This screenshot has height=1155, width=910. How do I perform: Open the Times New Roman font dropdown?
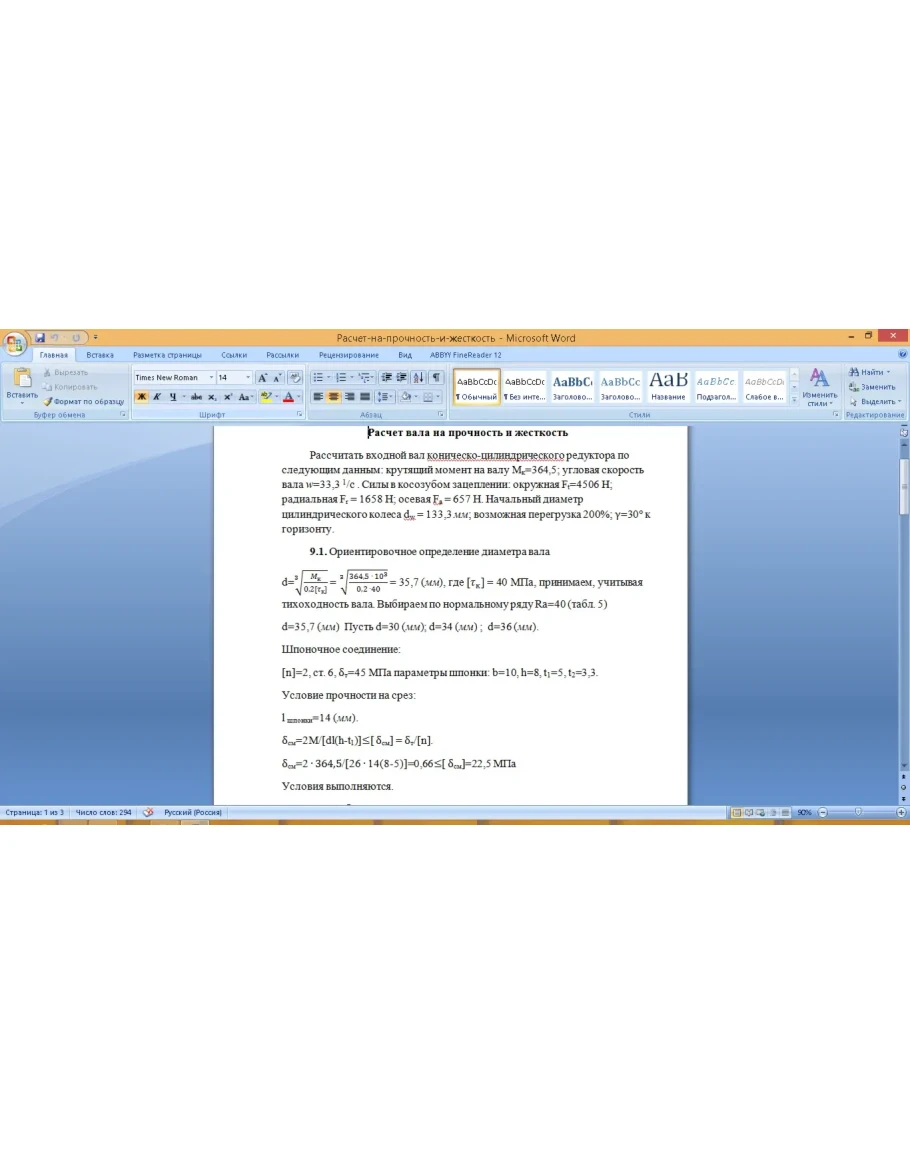[x=211, y=378]
